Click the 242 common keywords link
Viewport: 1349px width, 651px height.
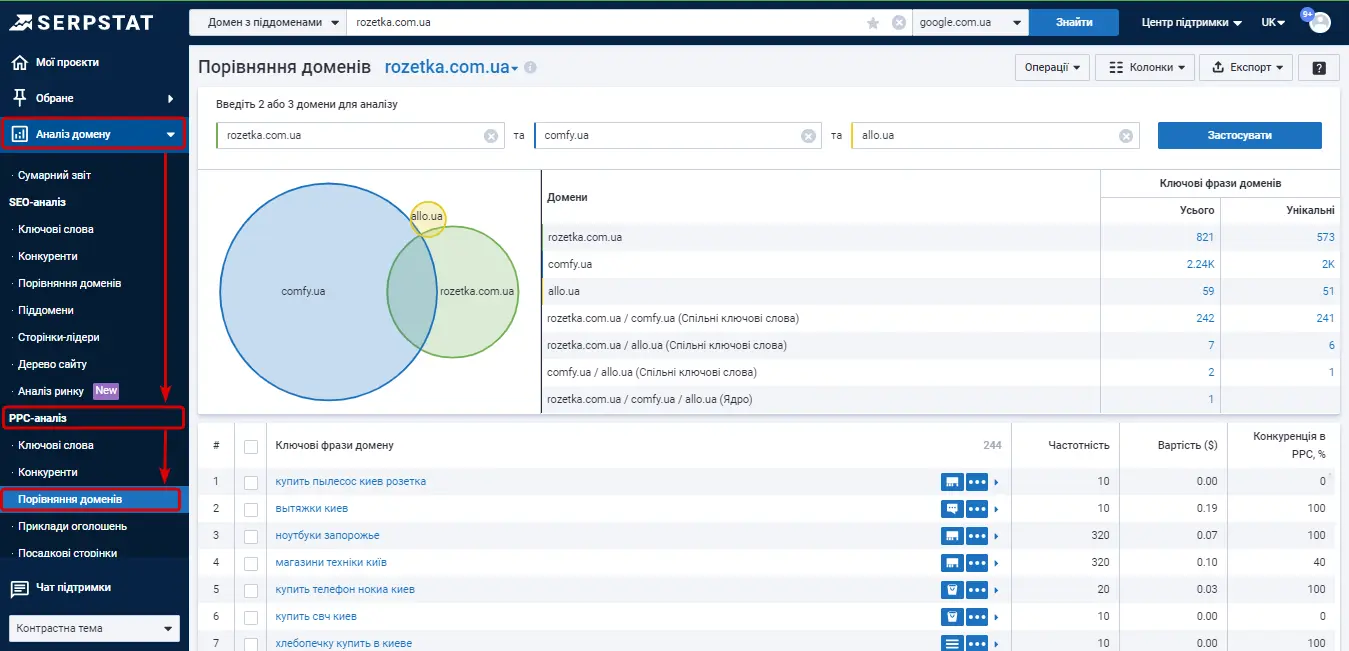tap(1205, 318)
